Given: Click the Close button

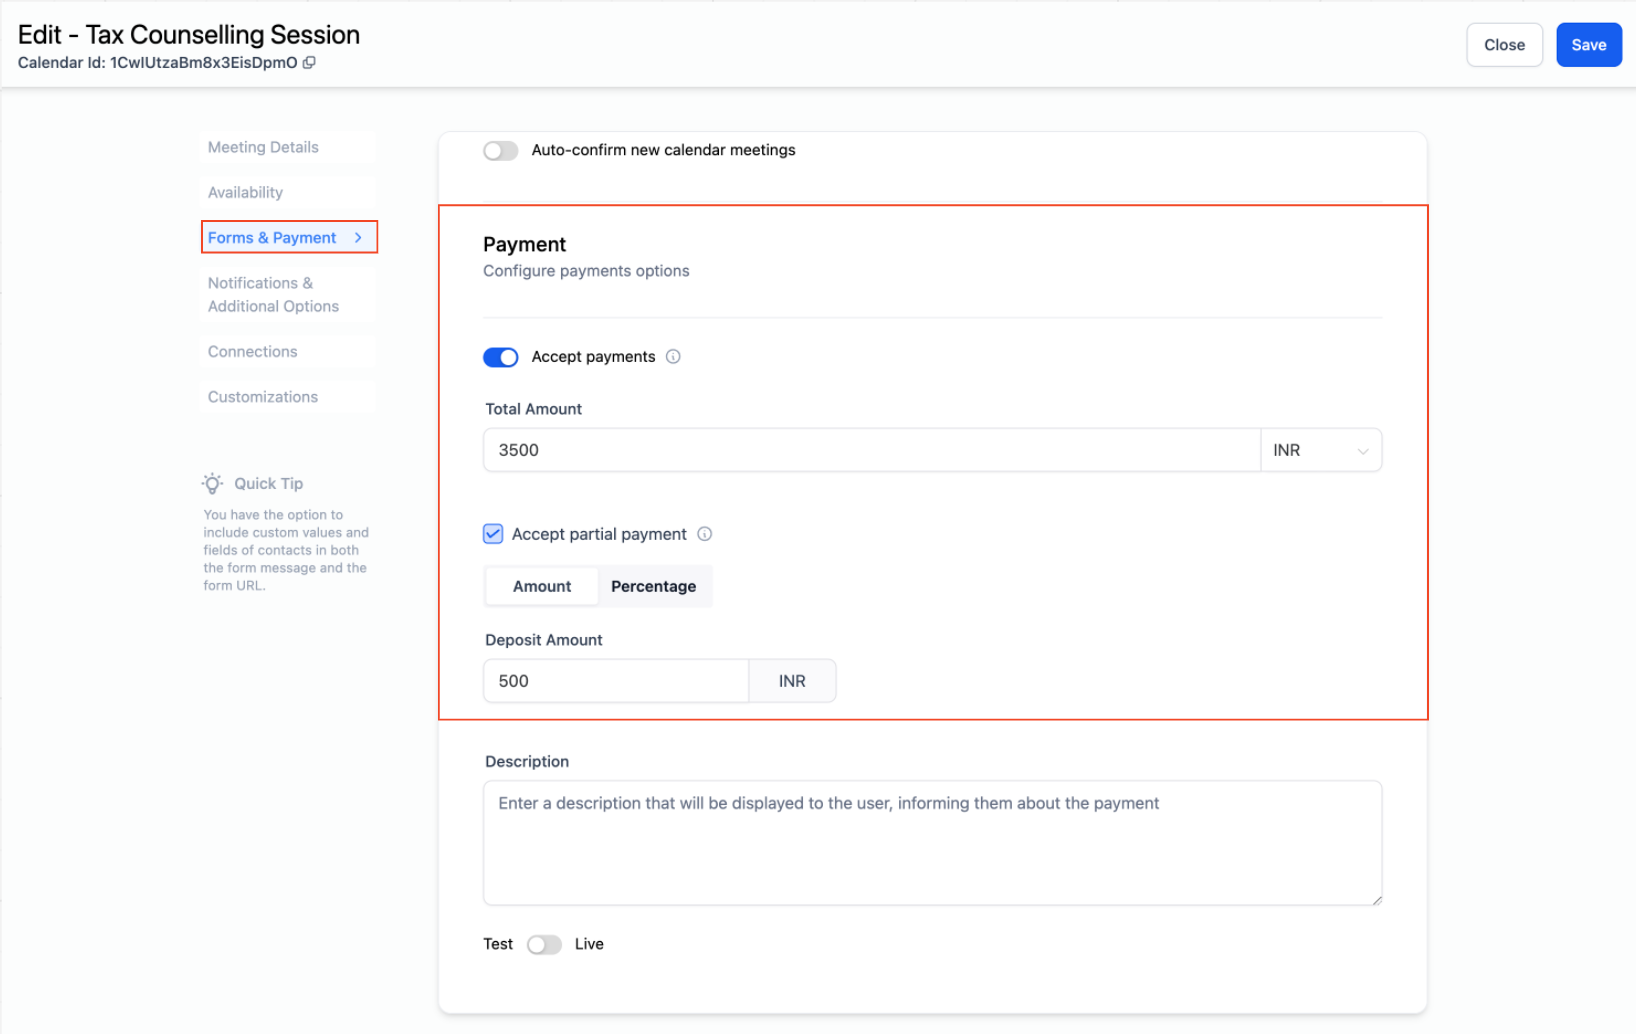Looking at the screenshot, I should pos(1503,45).
